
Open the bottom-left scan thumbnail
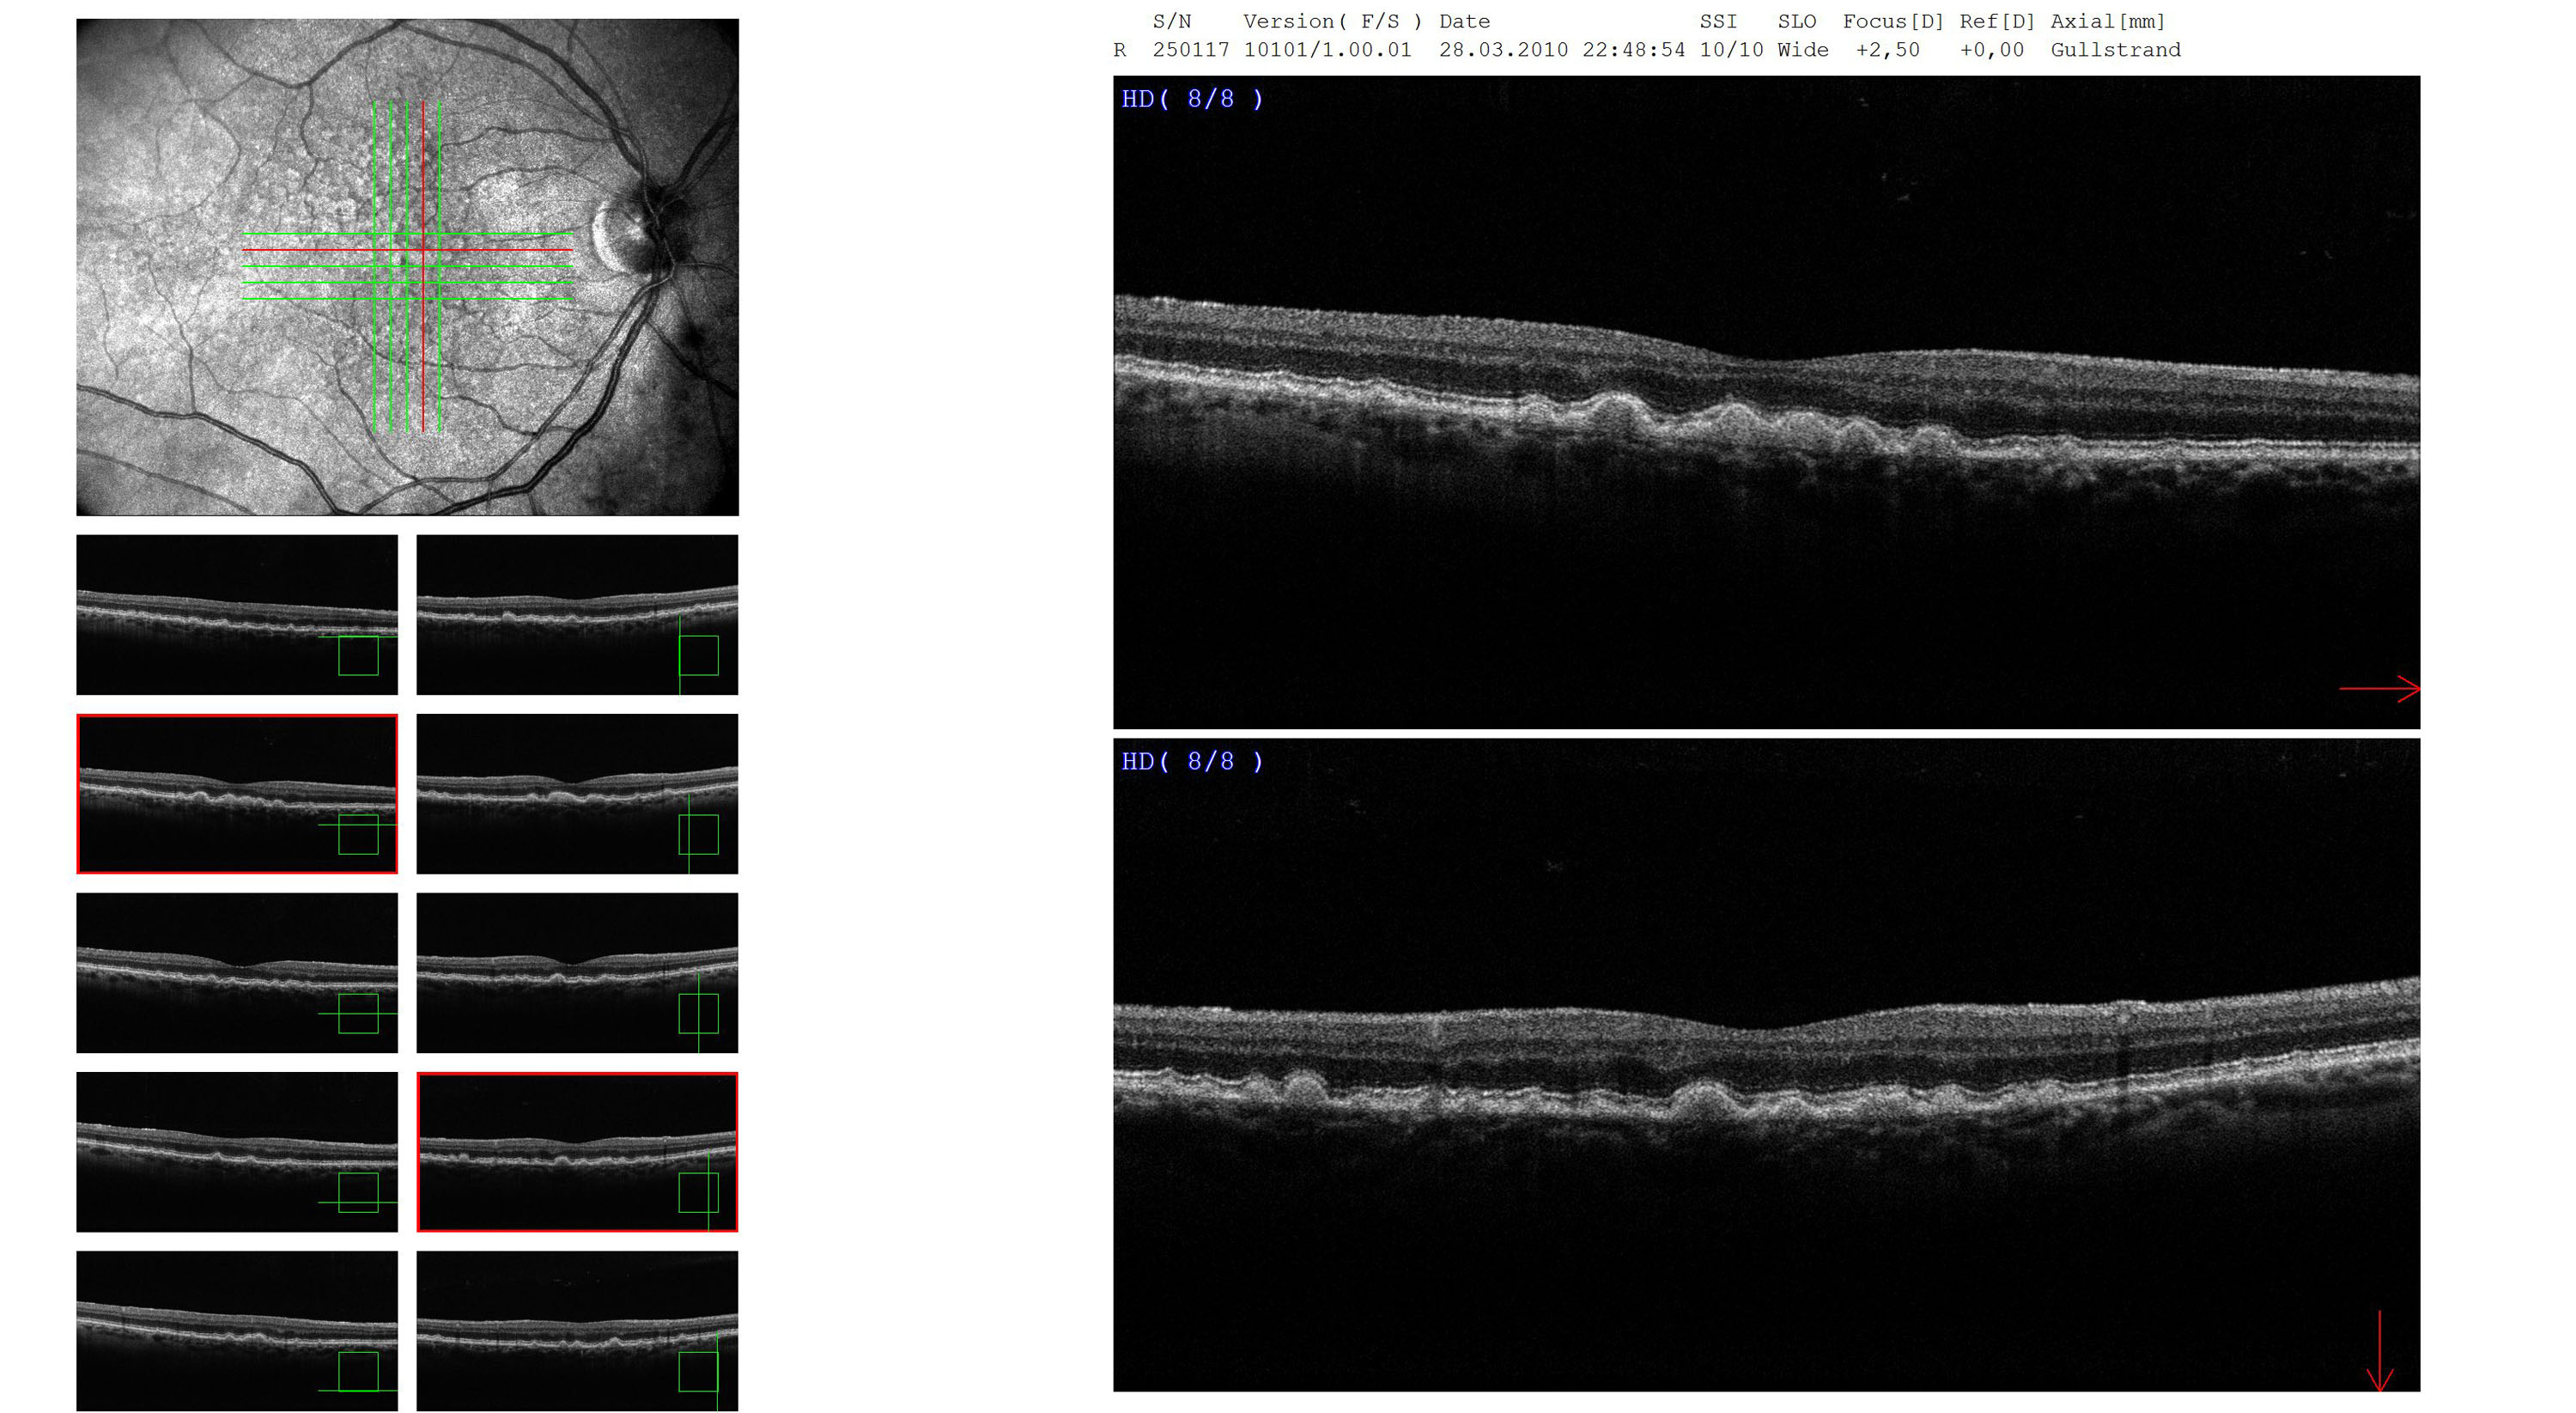pyautogui.click(x=237, y=1331)
